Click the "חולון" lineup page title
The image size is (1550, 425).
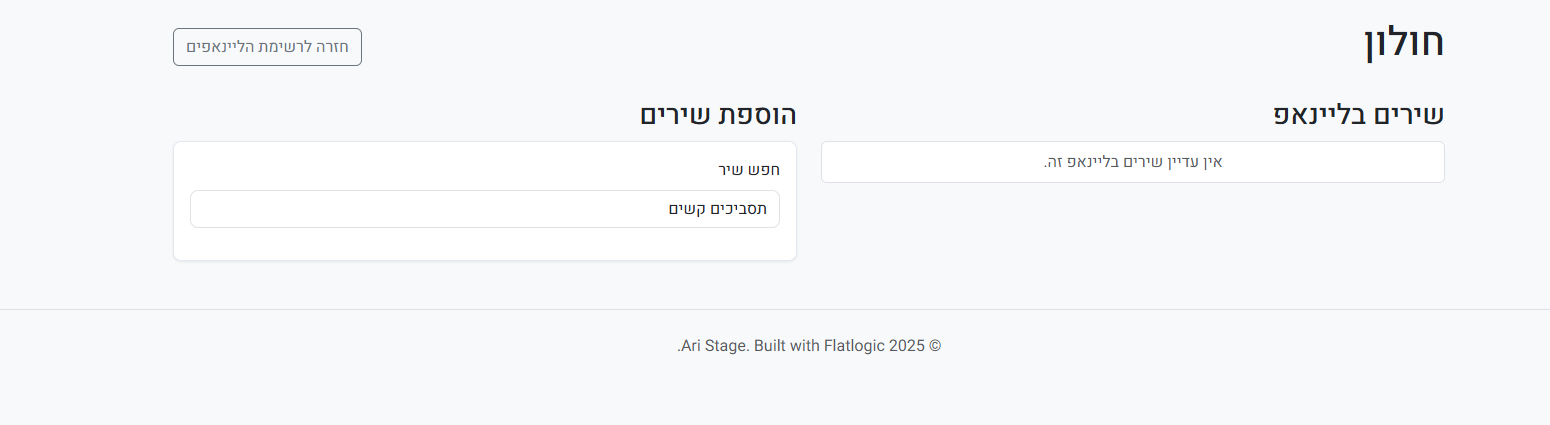(x=1403, y=44)
